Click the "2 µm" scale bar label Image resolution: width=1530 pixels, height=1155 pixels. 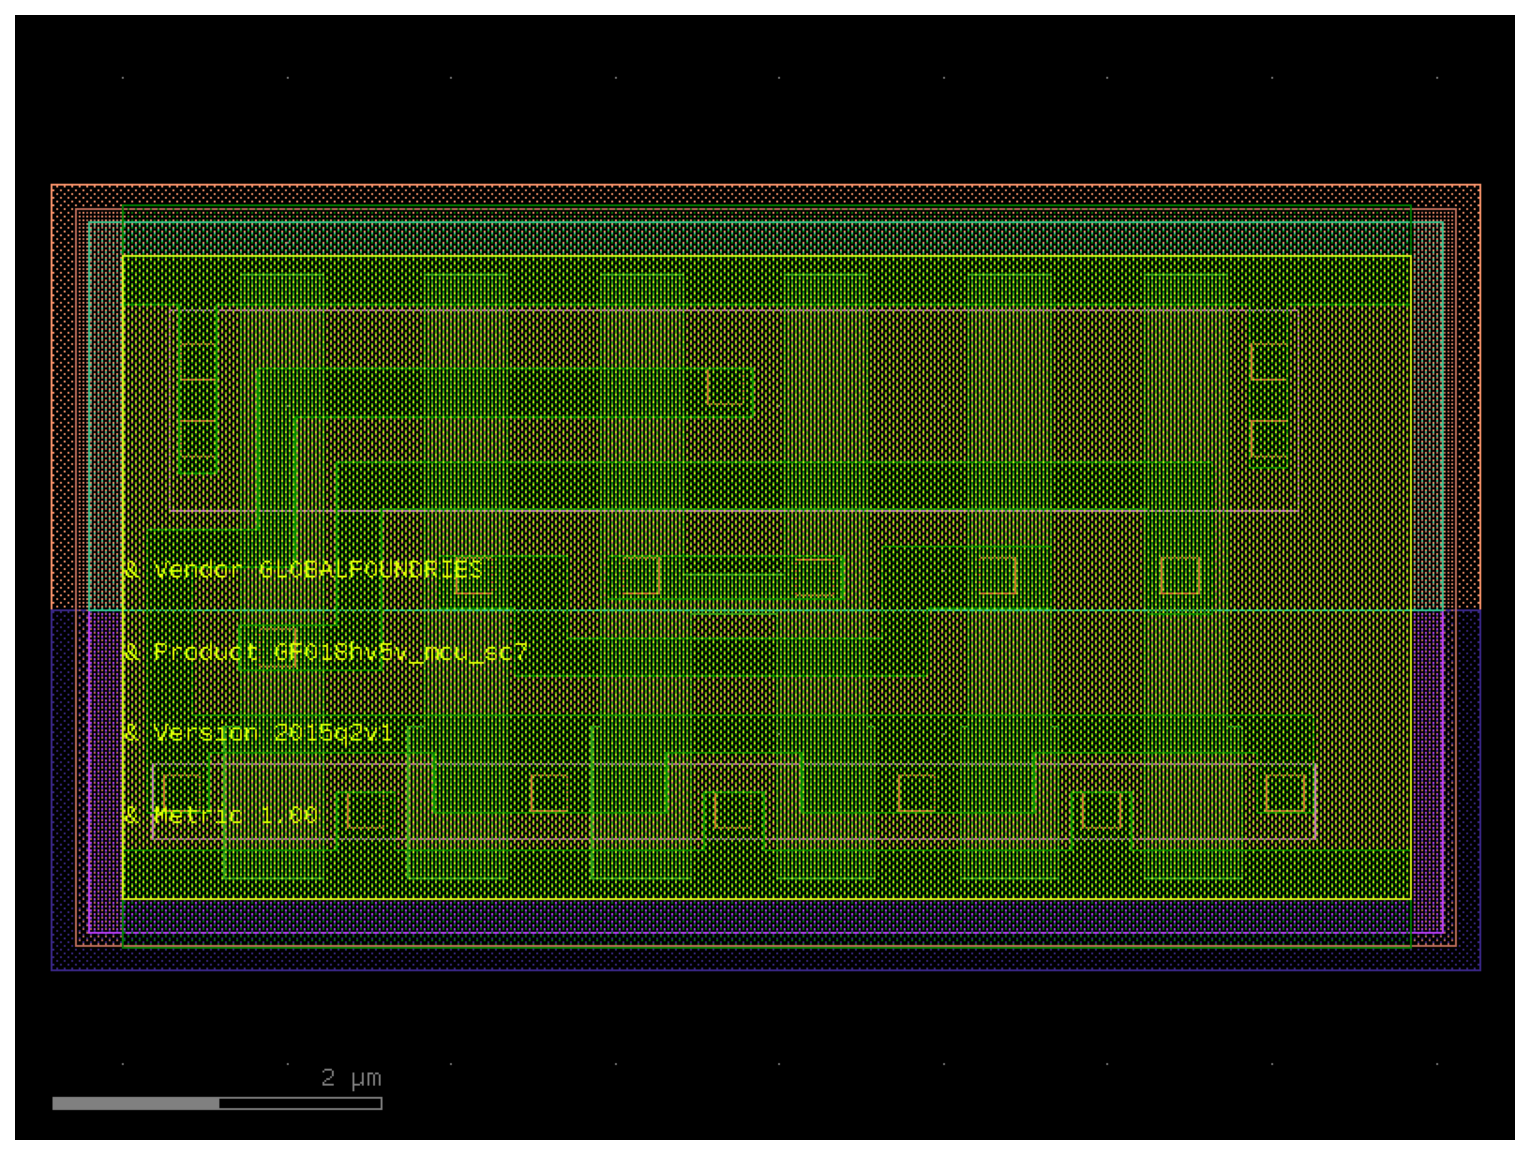351,1078
